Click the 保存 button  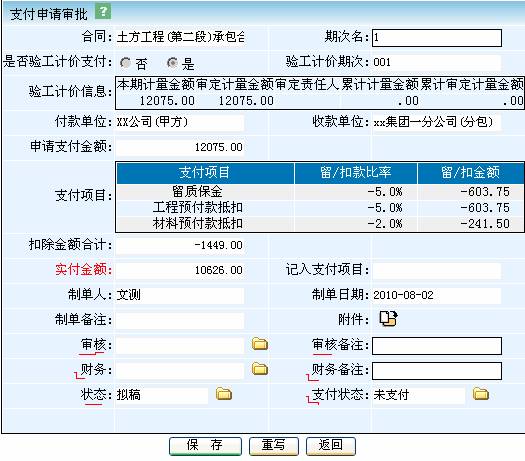(x=205, y=446)
